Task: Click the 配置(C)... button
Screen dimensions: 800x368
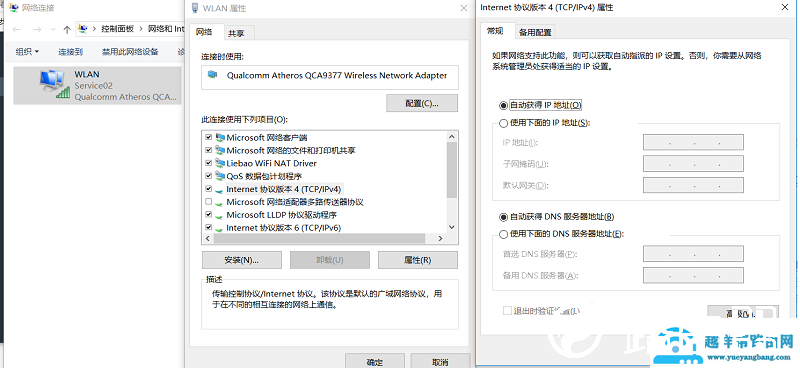Action: (x=422, y=103)
